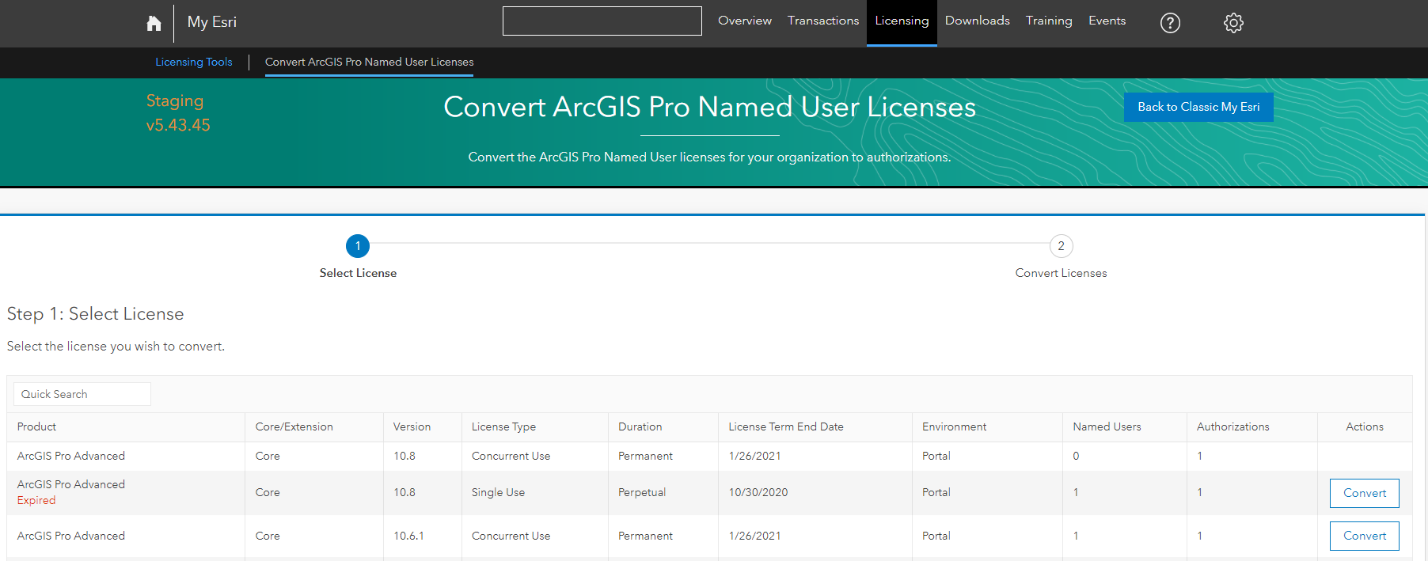The image size is (1428, 561).
Task: Sort by Environment column header
Action: [x=954, y=427]
